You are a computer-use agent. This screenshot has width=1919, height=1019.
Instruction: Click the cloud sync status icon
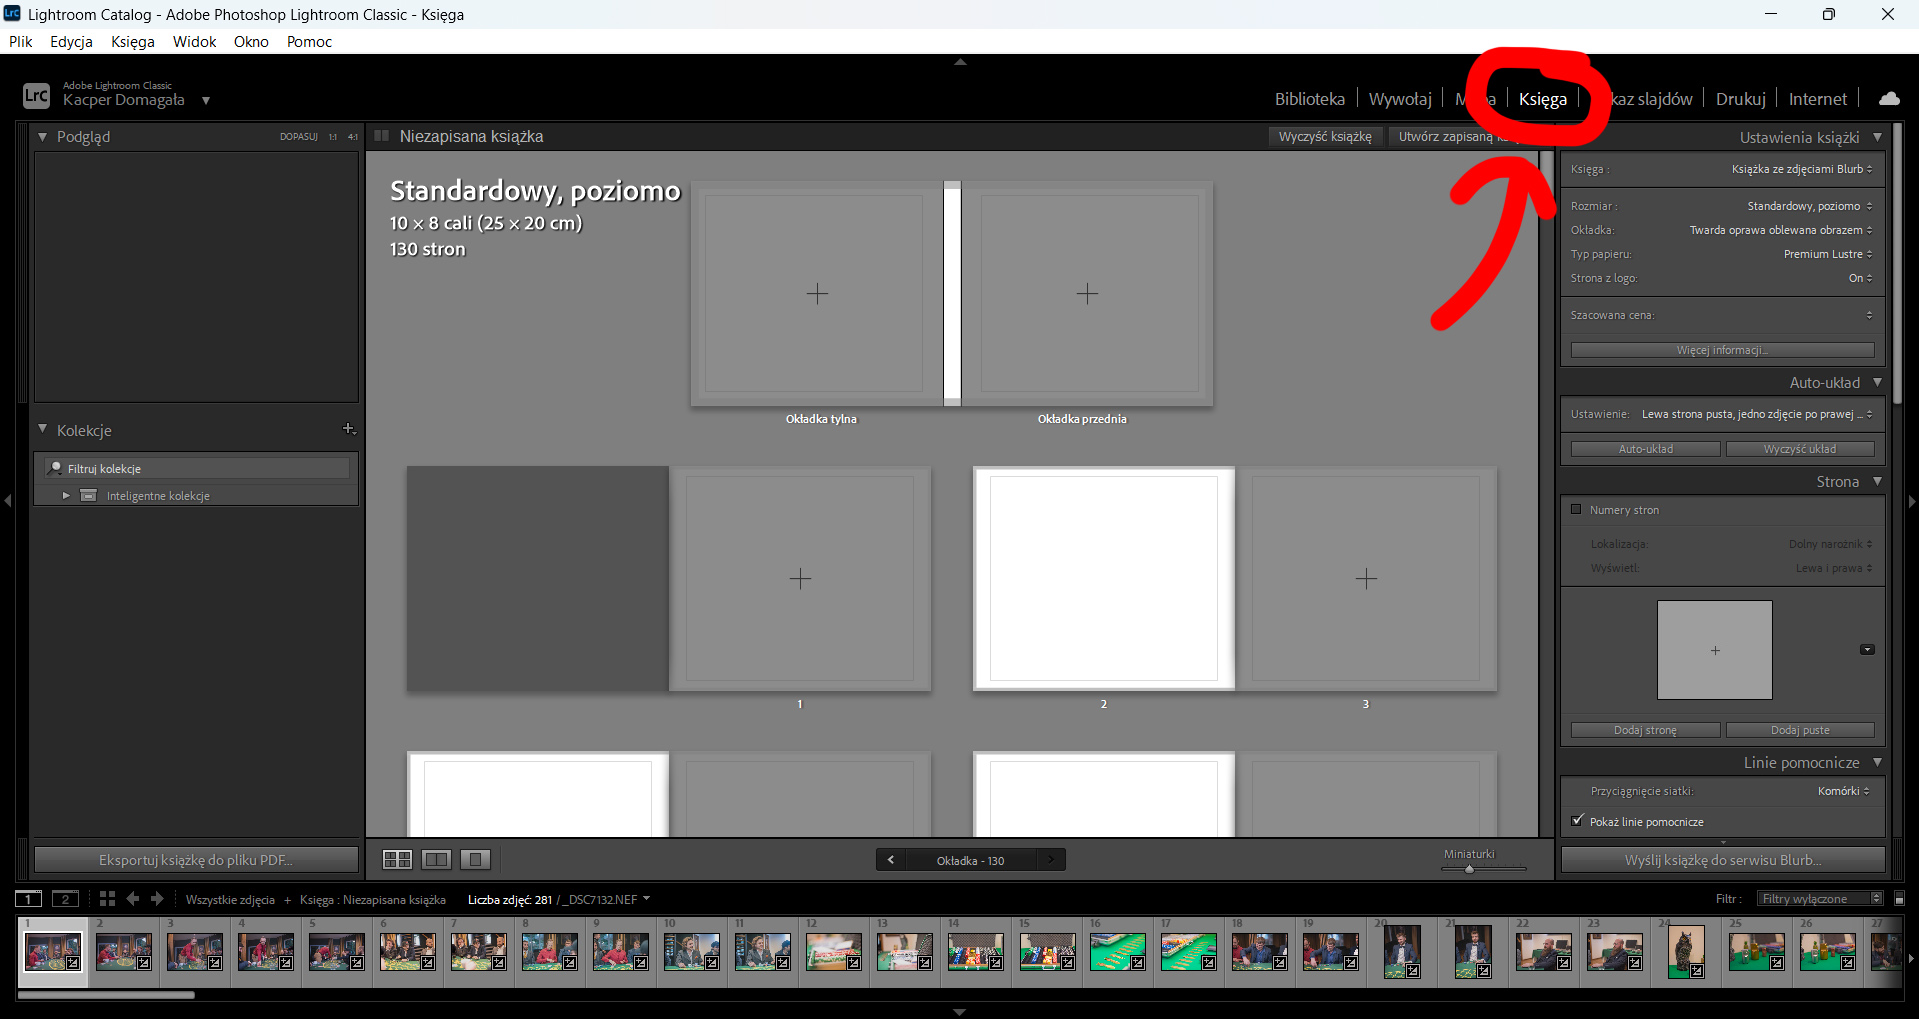point(1888,99)
